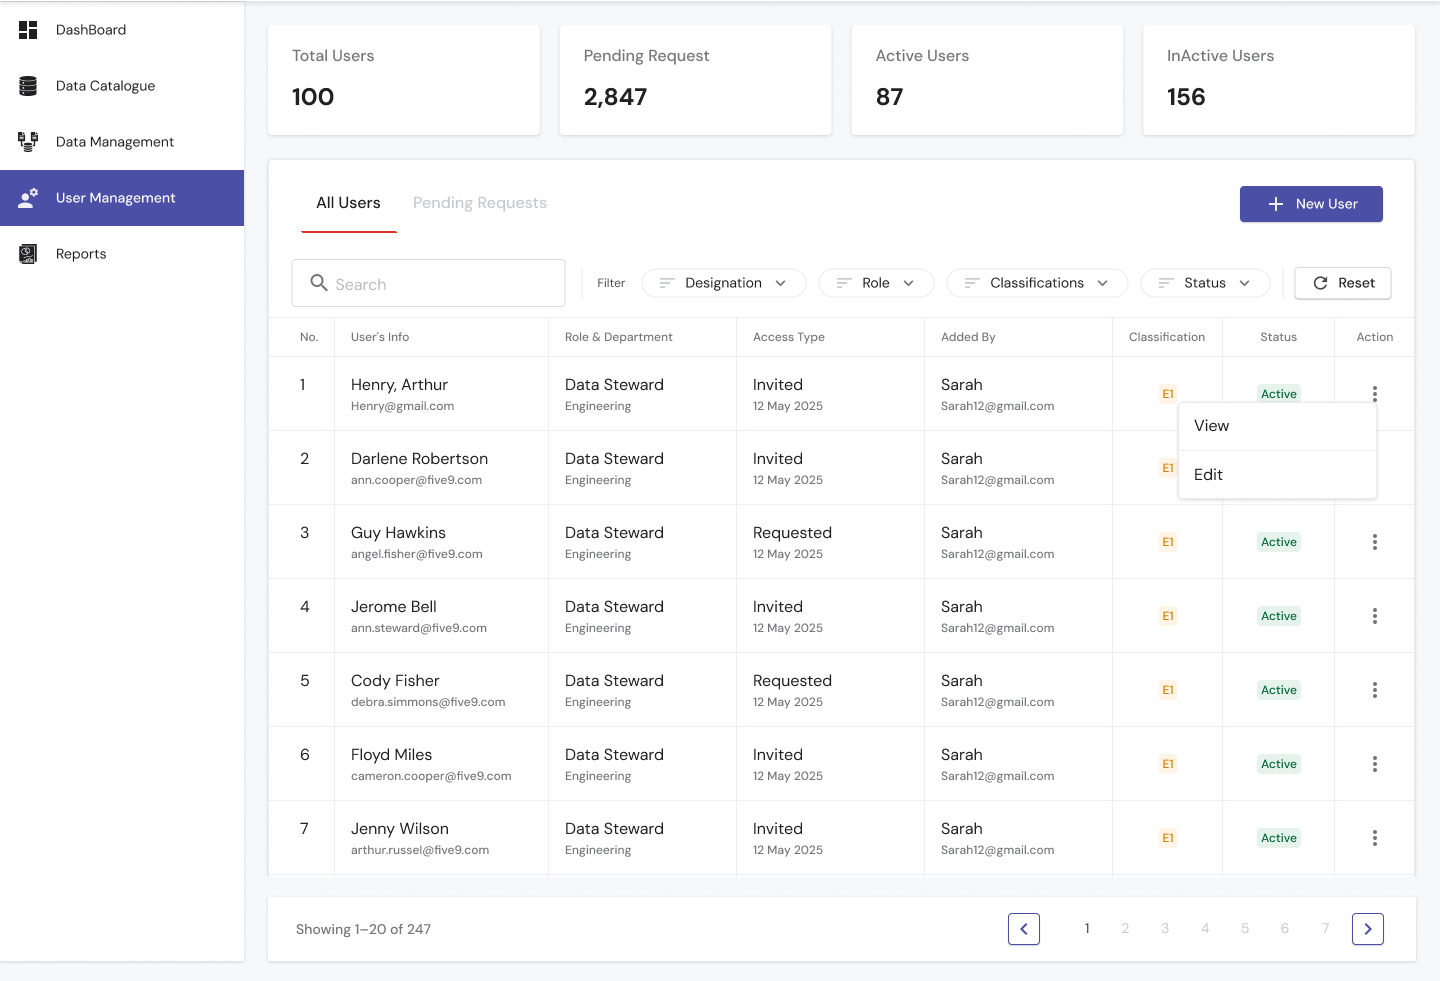
Task: Expand the Classifications filter dropdown
Action: 1037,283
